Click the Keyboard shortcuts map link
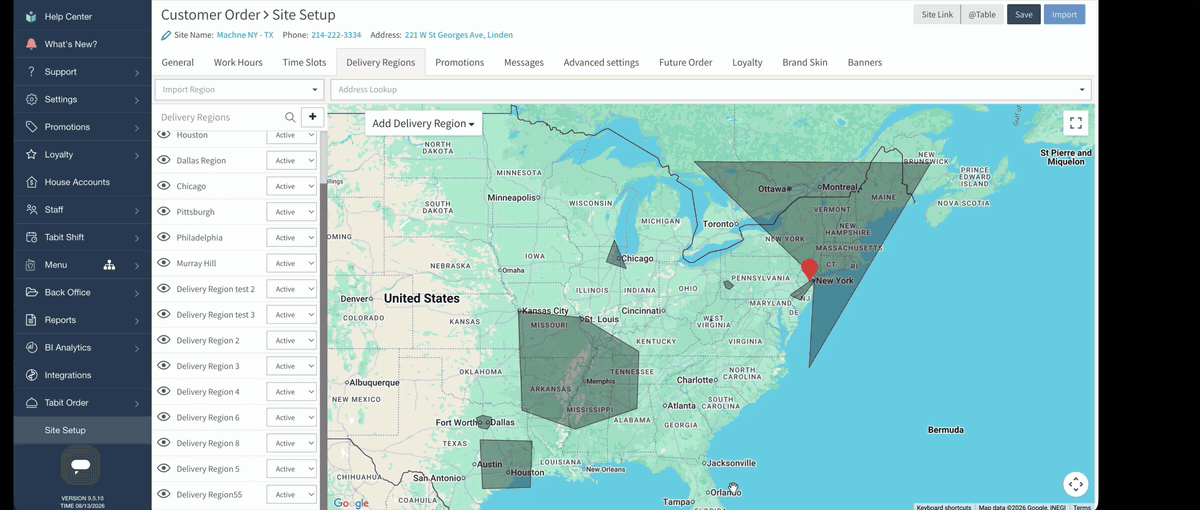The height and width of the screenshot is (510, 1200). (x=944, y=507)
